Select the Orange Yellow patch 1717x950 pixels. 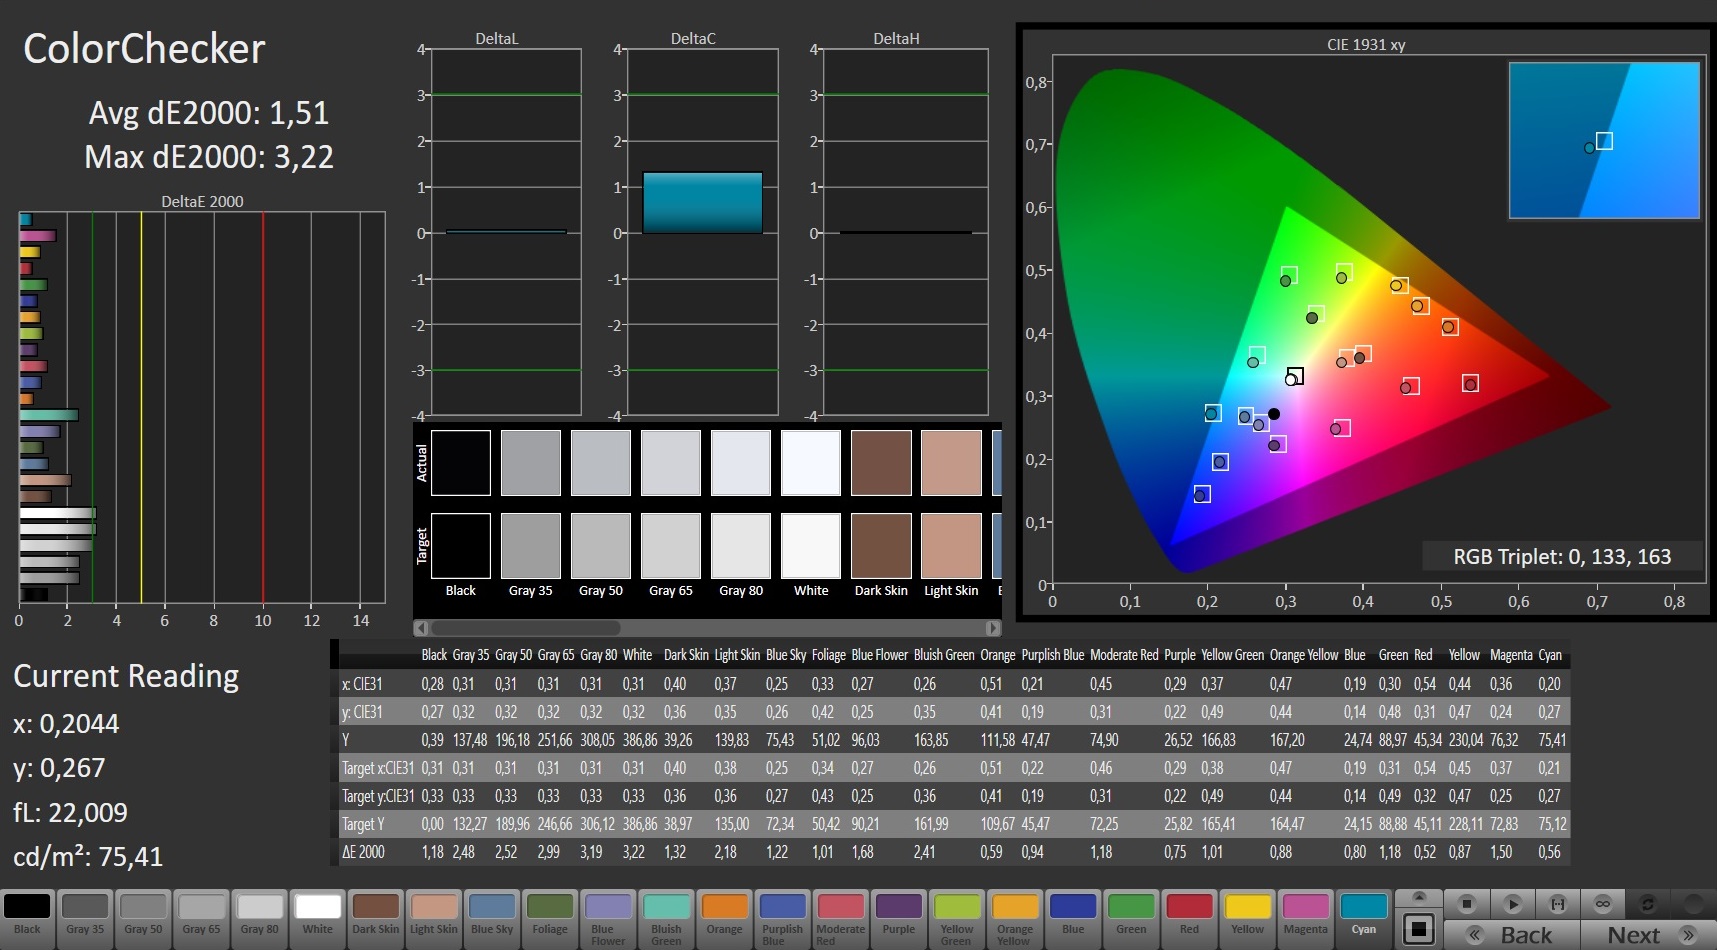point(1015,916)
